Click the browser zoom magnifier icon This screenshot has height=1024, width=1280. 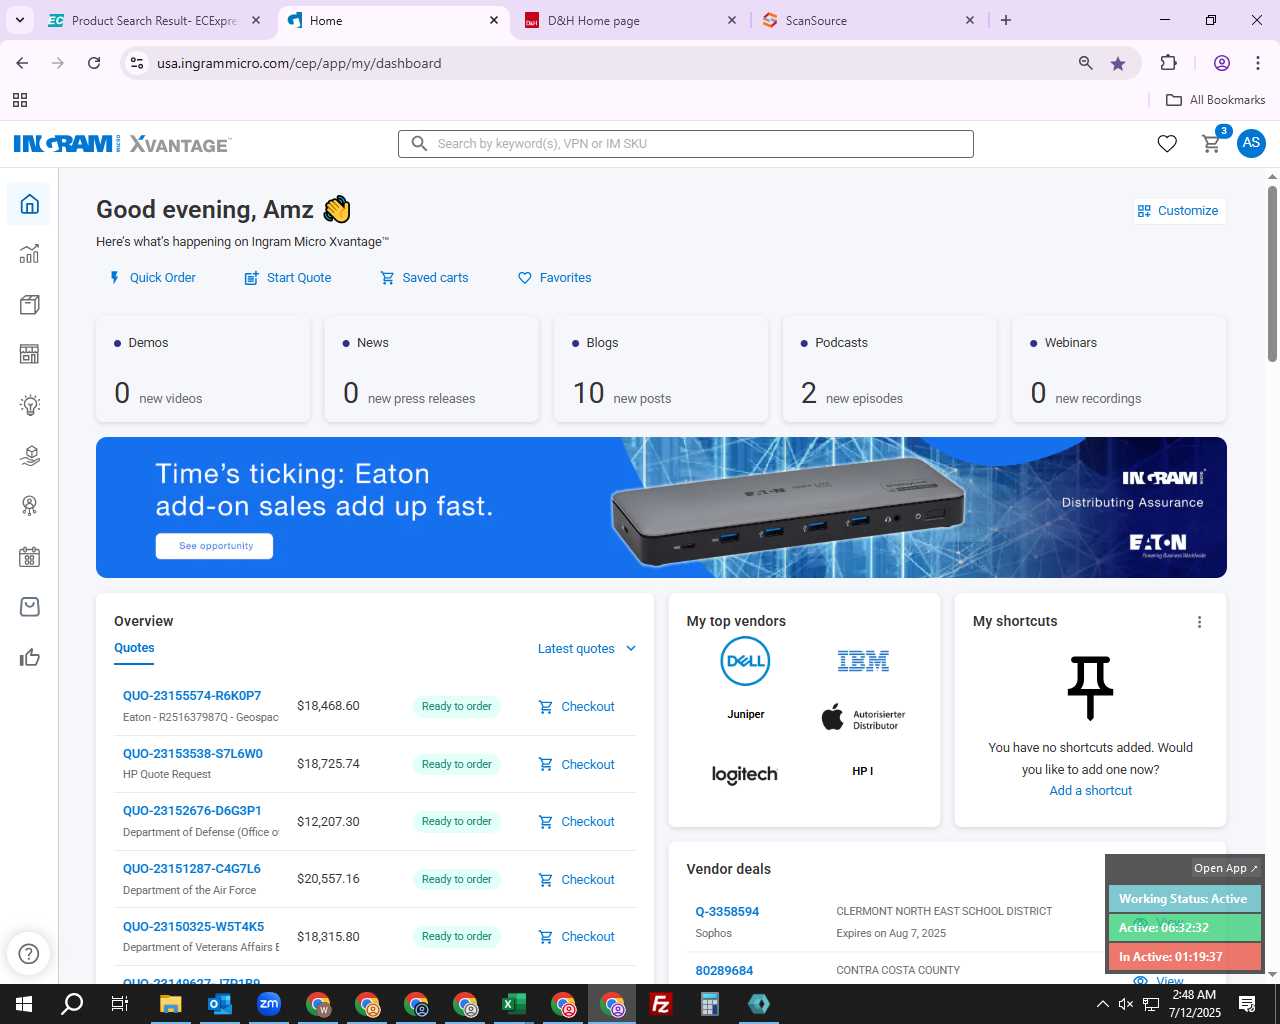1086,63
